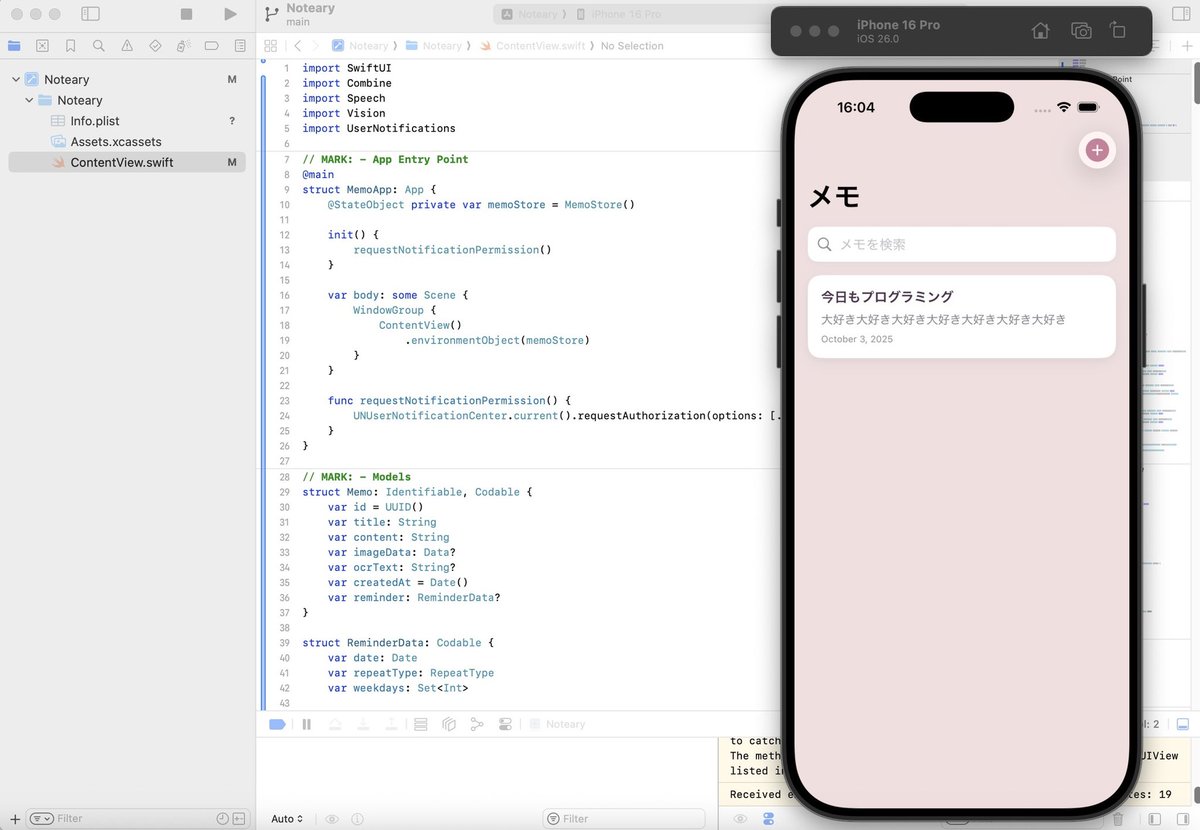Open Debug View Hierarchy
The width and height of the screenshot is (1200, 830).
click(449, 724)
